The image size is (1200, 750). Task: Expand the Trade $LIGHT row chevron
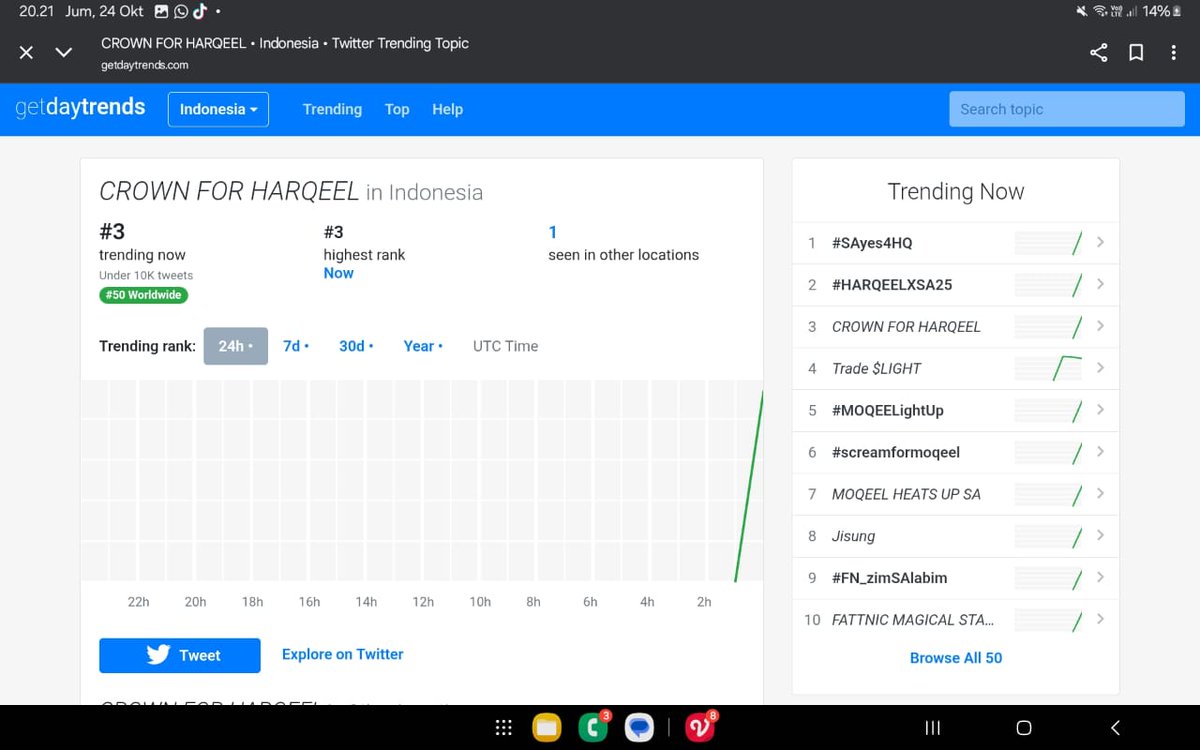pos(1100,368)
